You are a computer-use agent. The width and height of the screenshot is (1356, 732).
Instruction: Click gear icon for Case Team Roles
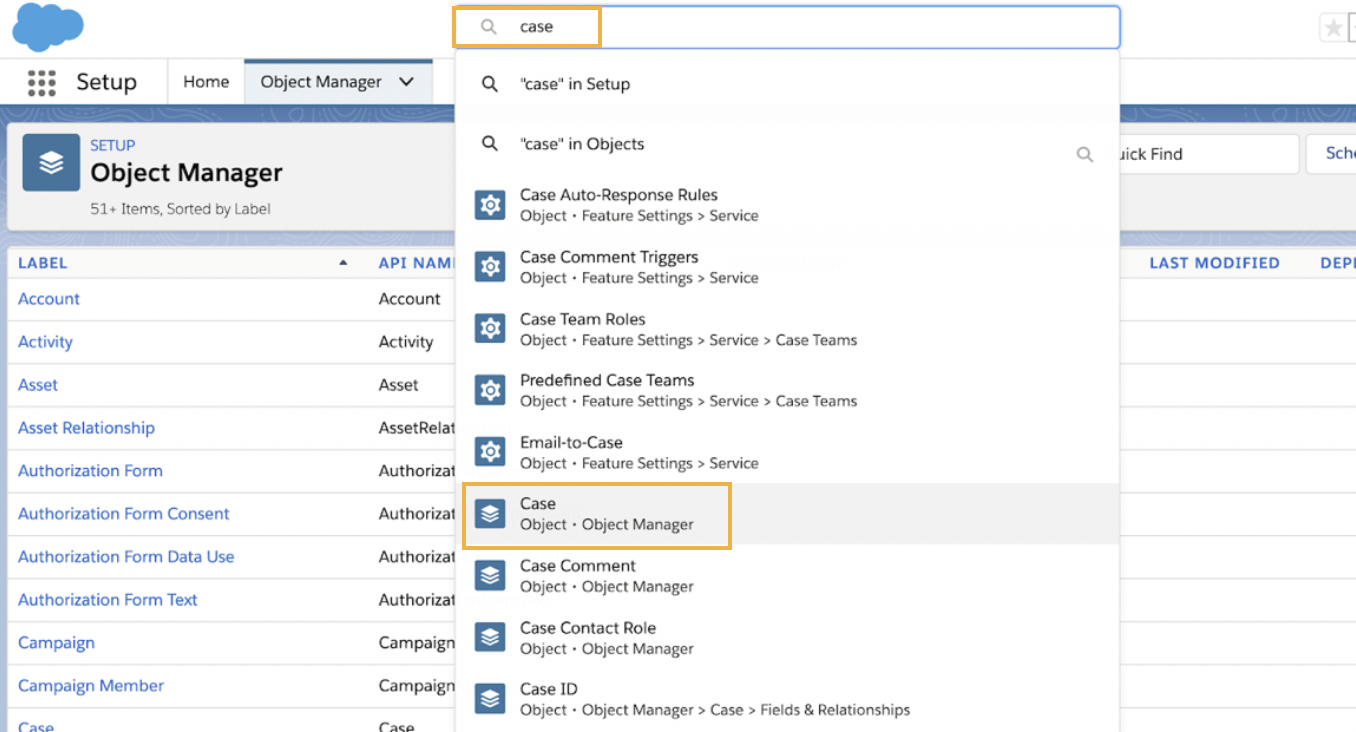490,329
